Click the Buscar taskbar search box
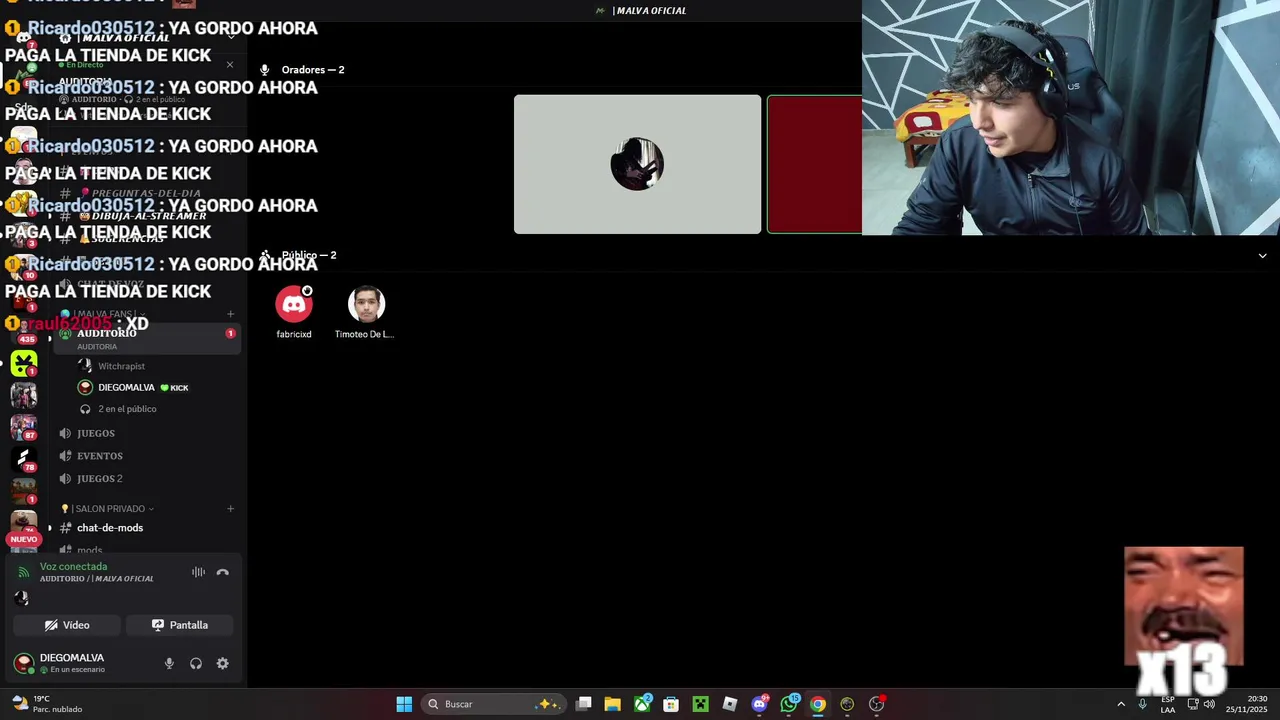The width and height of the screenshot is (1280, 720). 493,704
